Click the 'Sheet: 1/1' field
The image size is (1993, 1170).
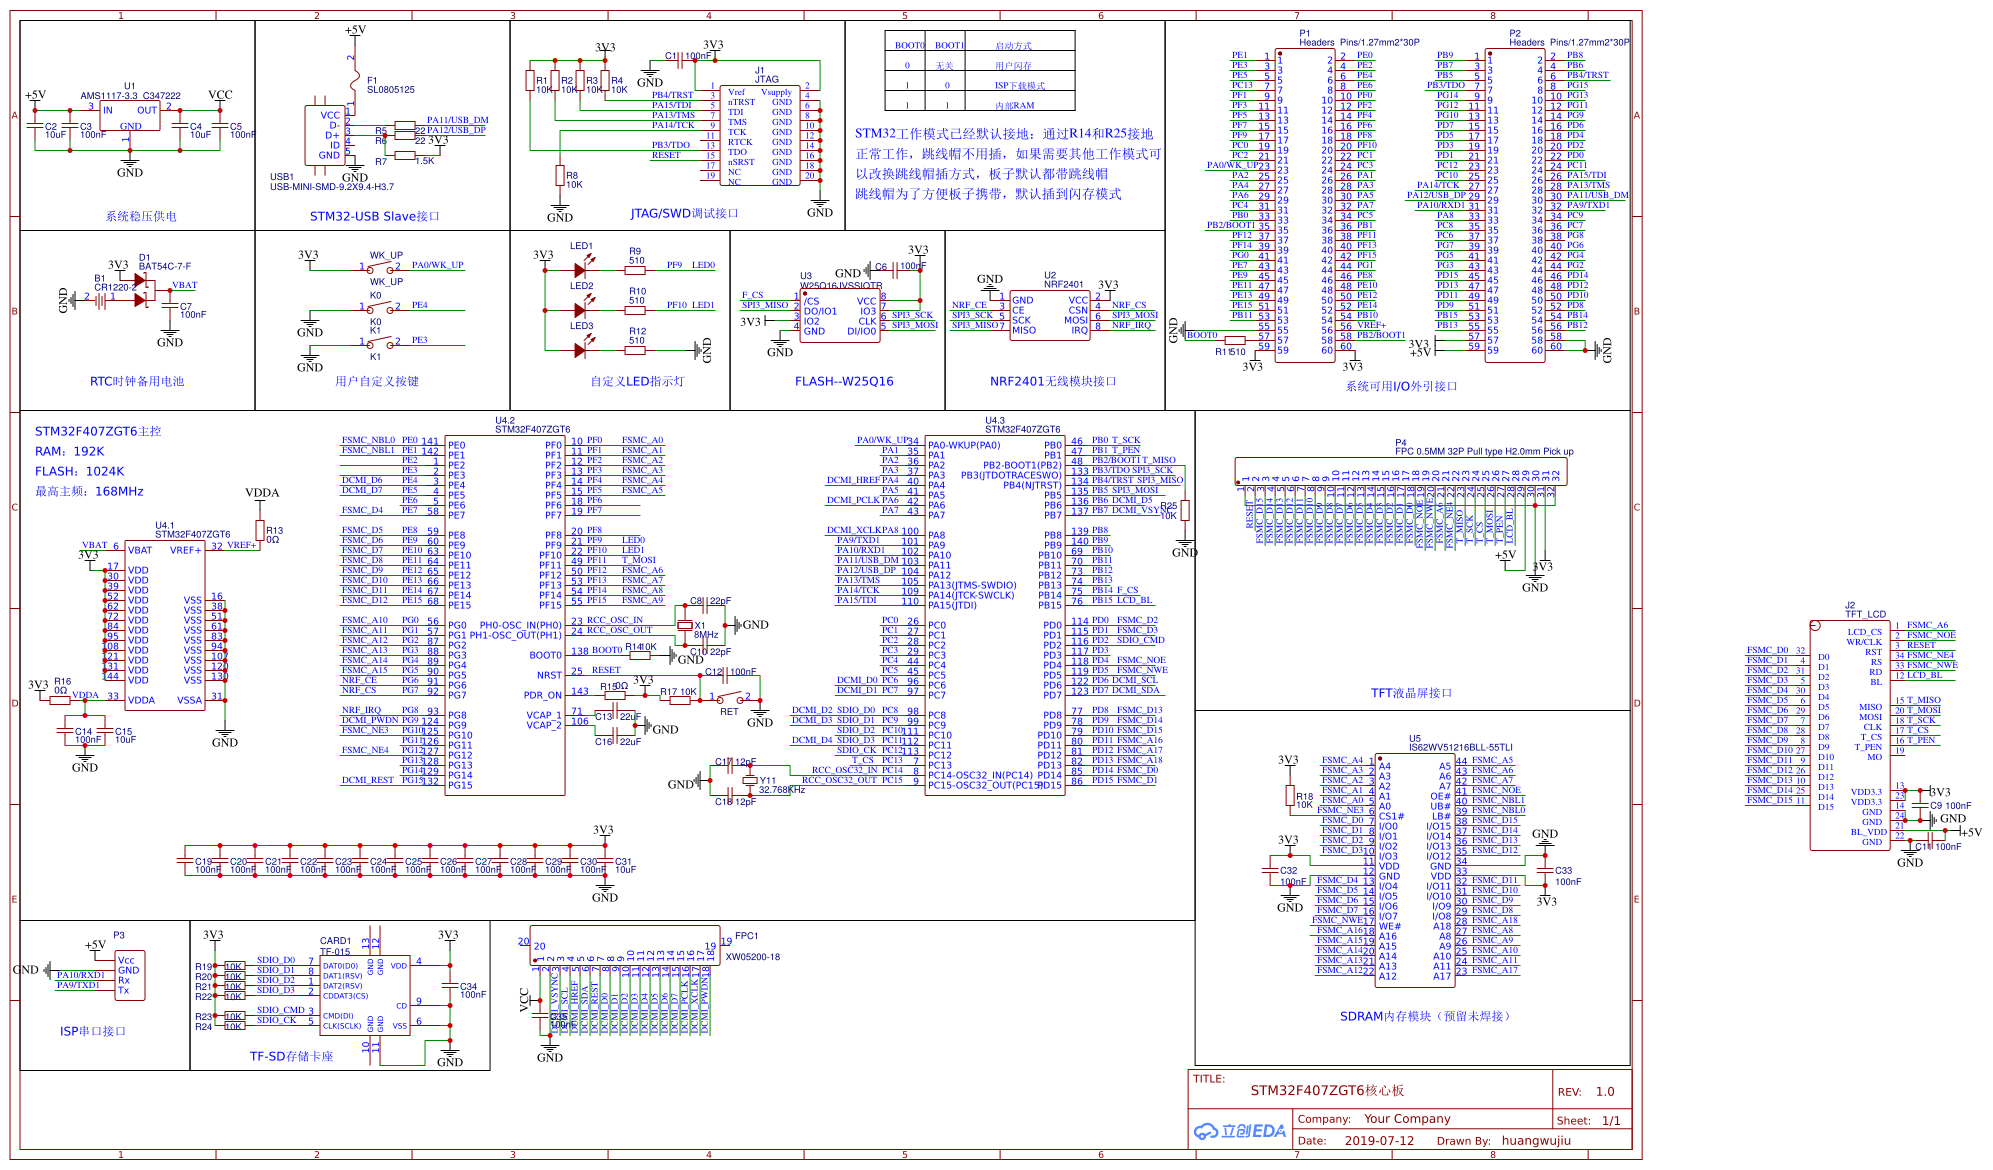pos(1589,1120)
